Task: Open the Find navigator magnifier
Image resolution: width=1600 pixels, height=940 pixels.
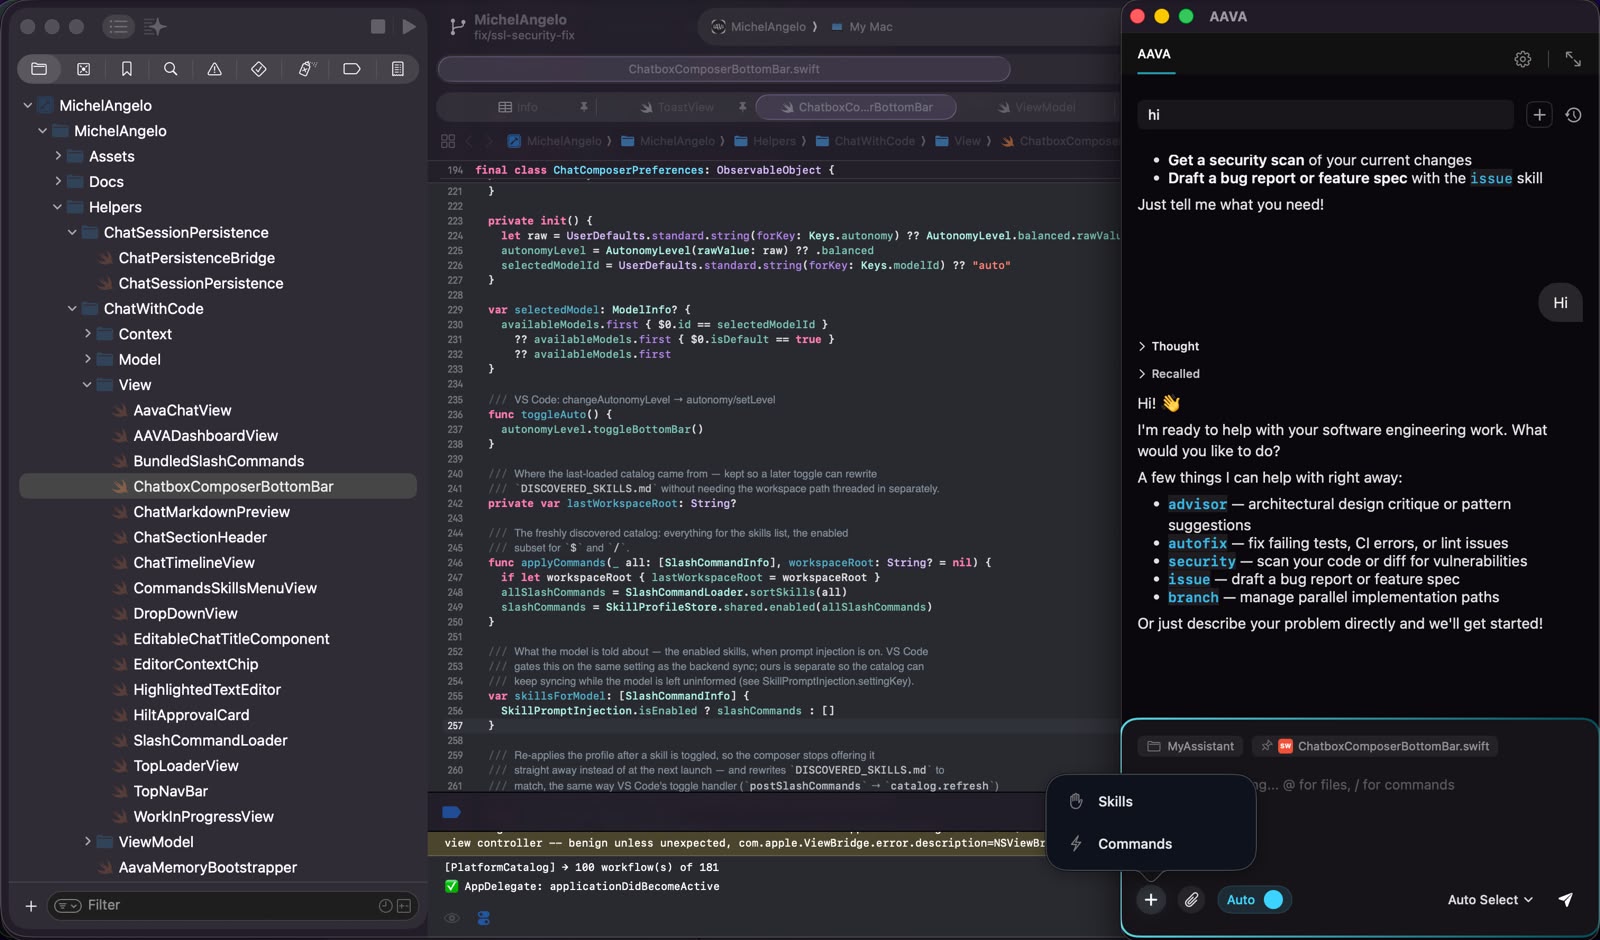Action: click(x=171, y=69)
